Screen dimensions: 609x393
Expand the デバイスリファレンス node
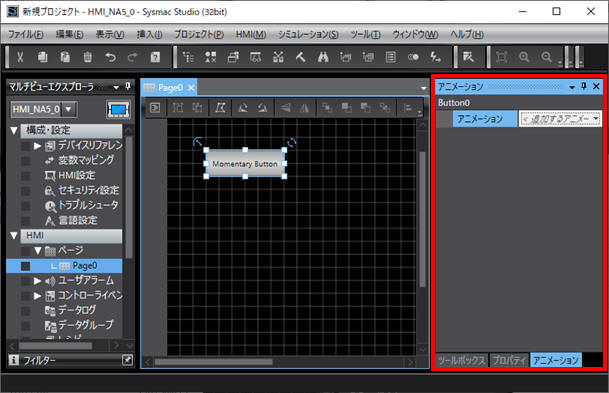point(37,146)
